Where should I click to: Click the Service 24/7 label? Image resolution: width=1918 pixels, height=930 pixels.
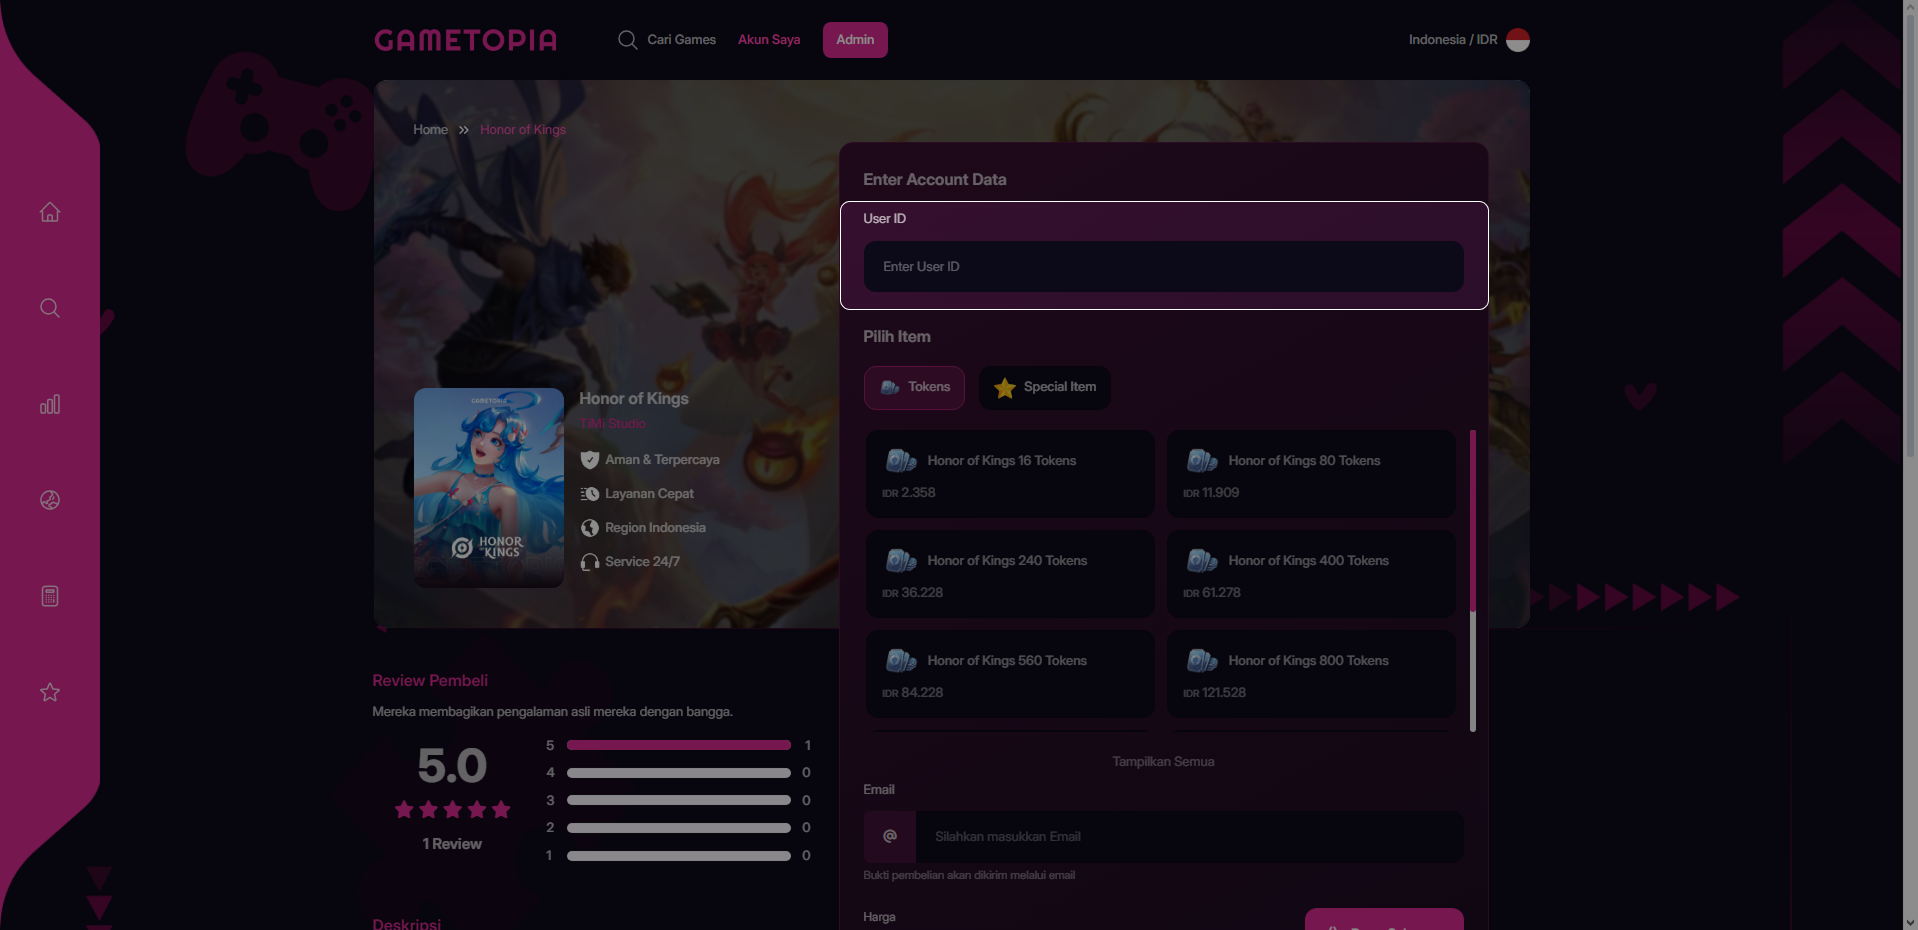(642, 562)
